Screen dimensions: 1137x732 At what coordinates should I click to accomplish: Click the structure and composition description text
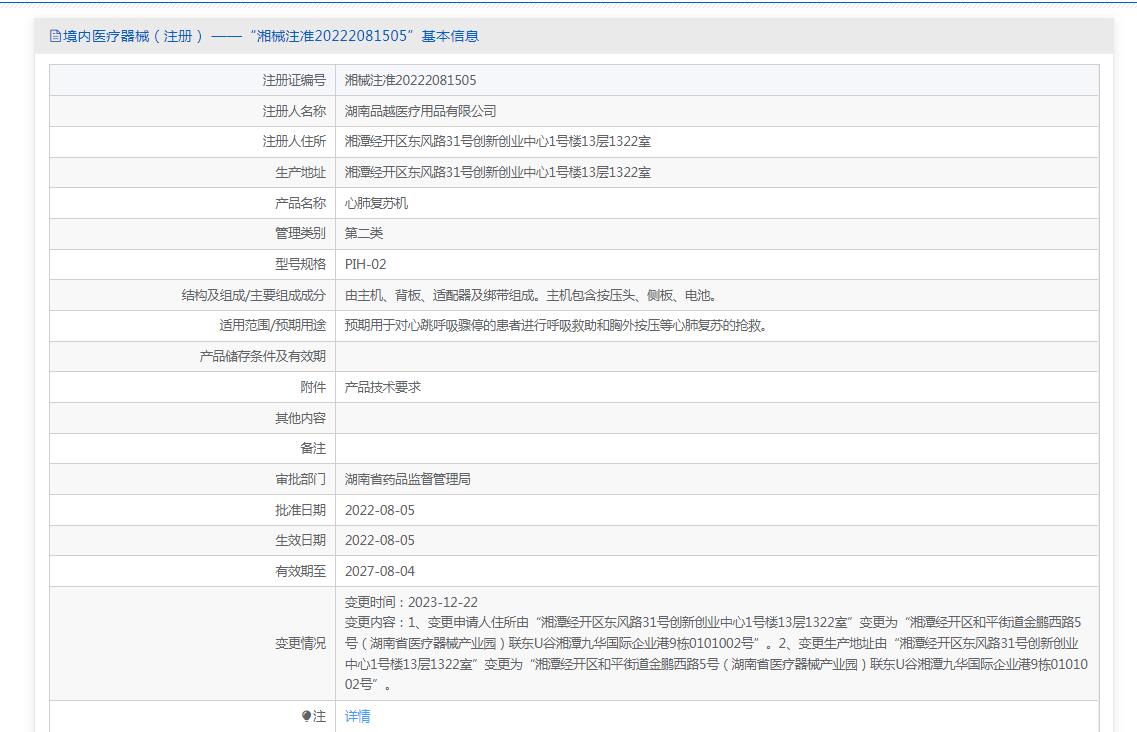tap(531, 295)
